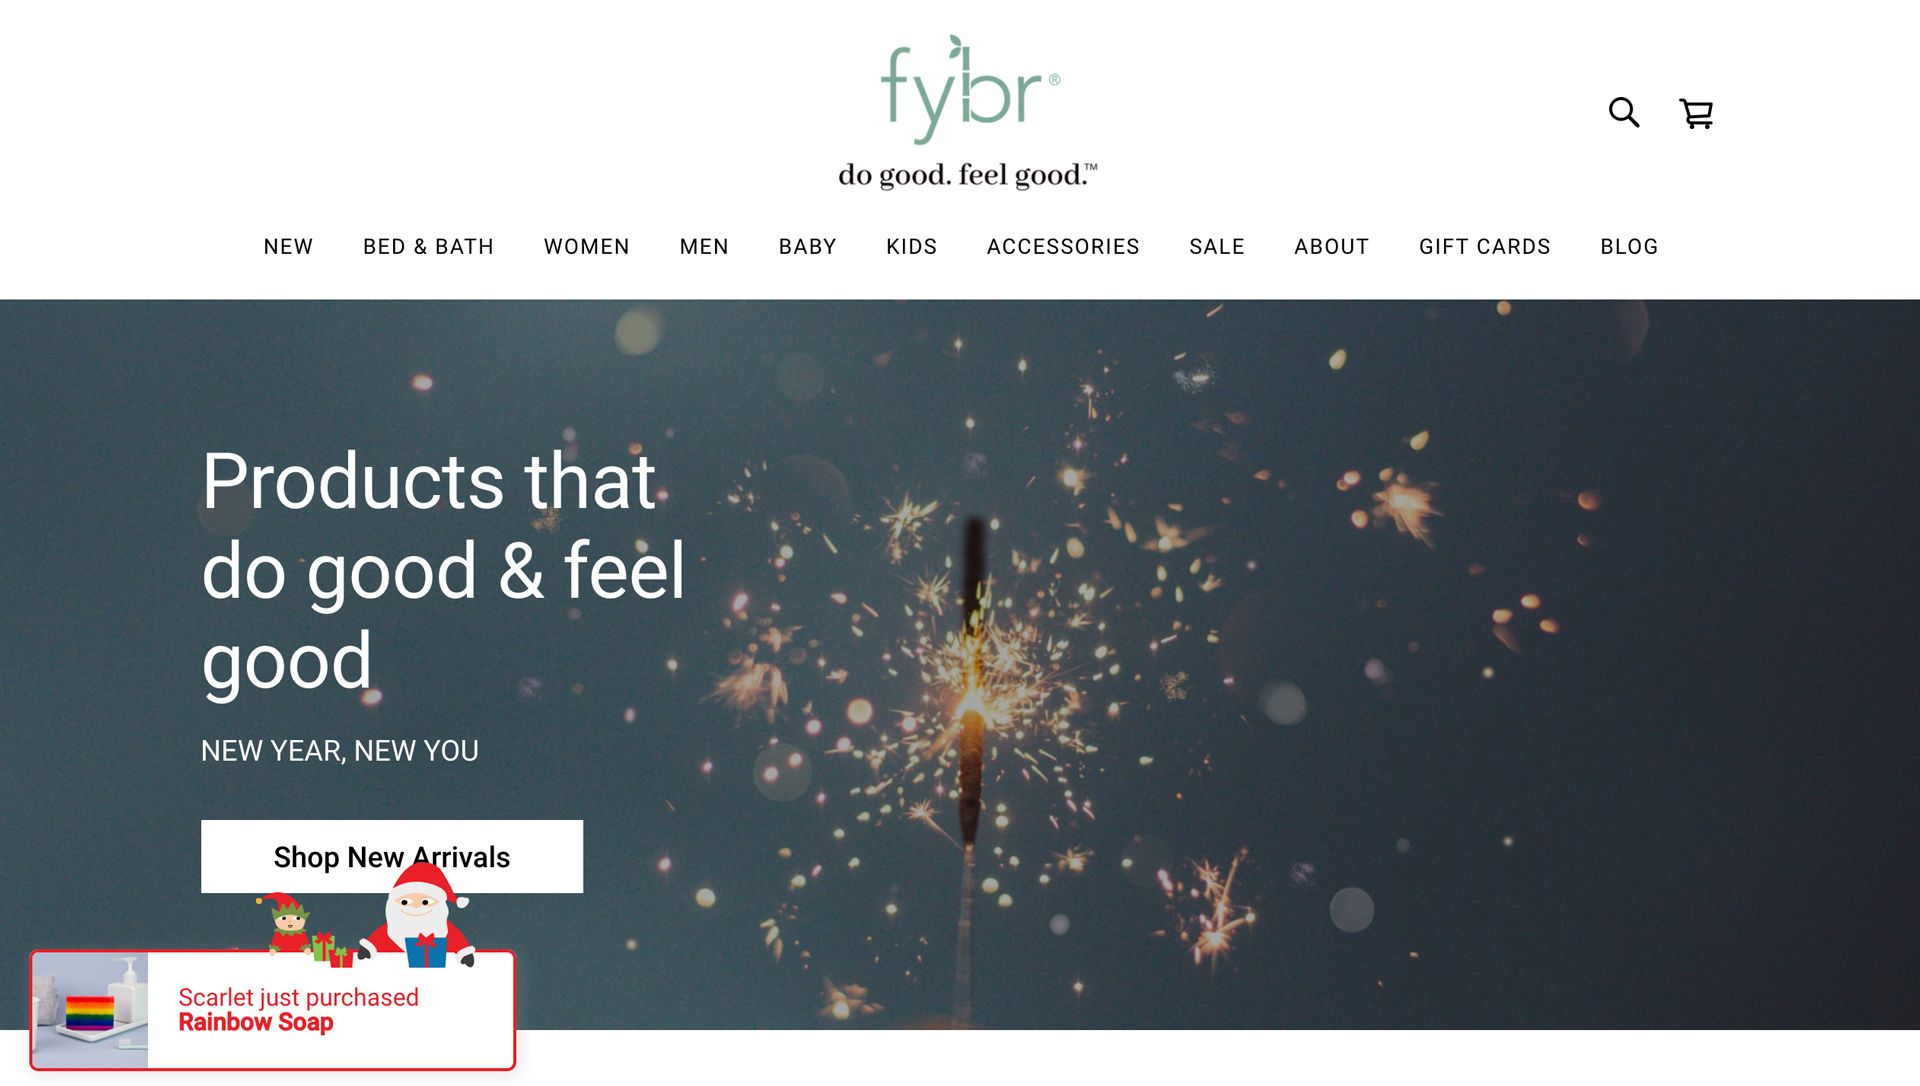
Task: Go to the WOMEN category
Action: pyautogui.click(x=586, y=247)
